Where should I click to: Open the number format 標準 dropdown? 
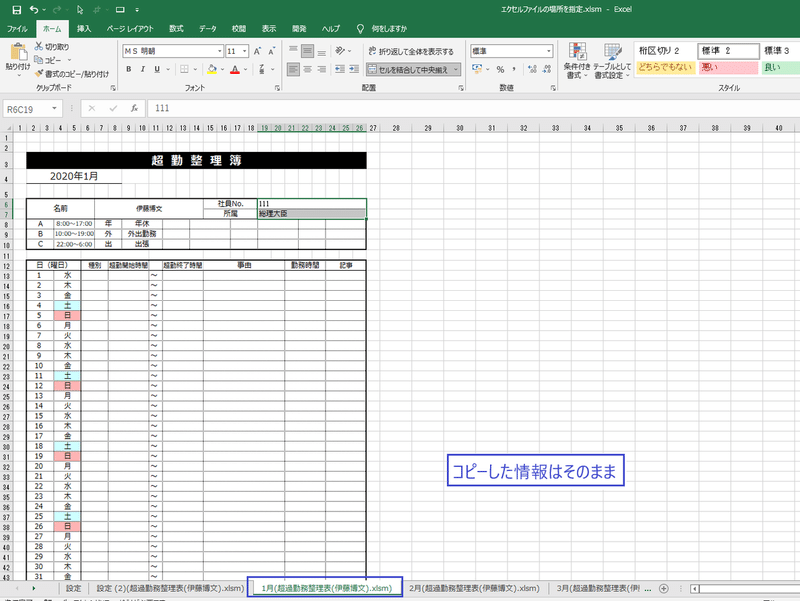(x=549, y=51)
